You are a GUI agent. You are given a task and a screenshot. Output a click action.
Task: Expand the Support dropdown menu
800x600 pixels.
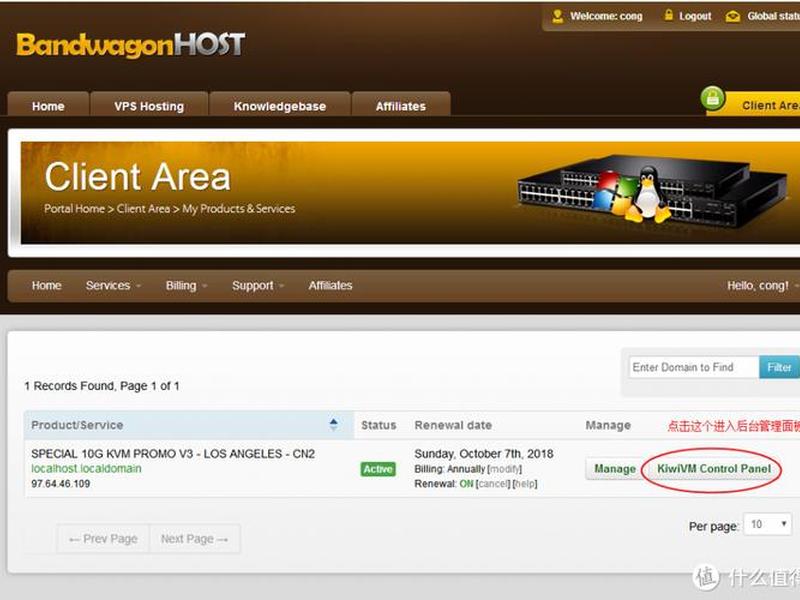pyautogui.click(x=258, y=286)
